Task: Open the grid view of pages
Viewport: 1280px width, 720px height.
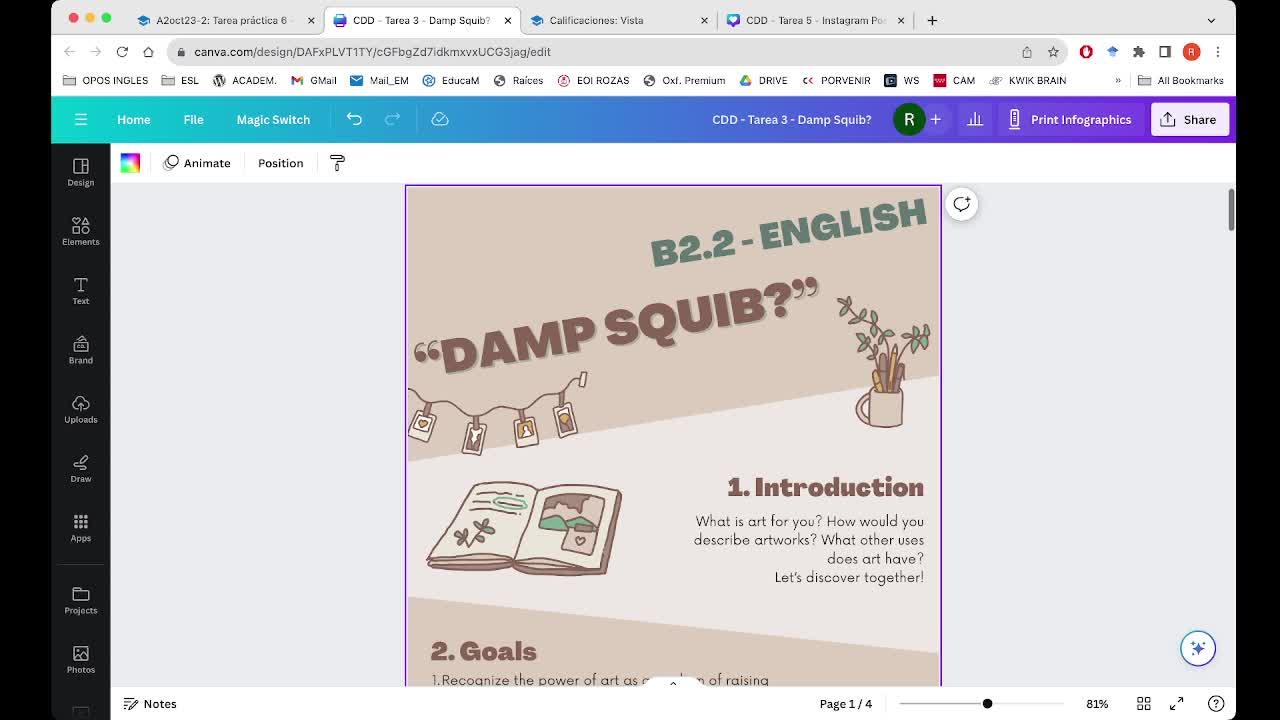Action: [x=1144, y=704]
